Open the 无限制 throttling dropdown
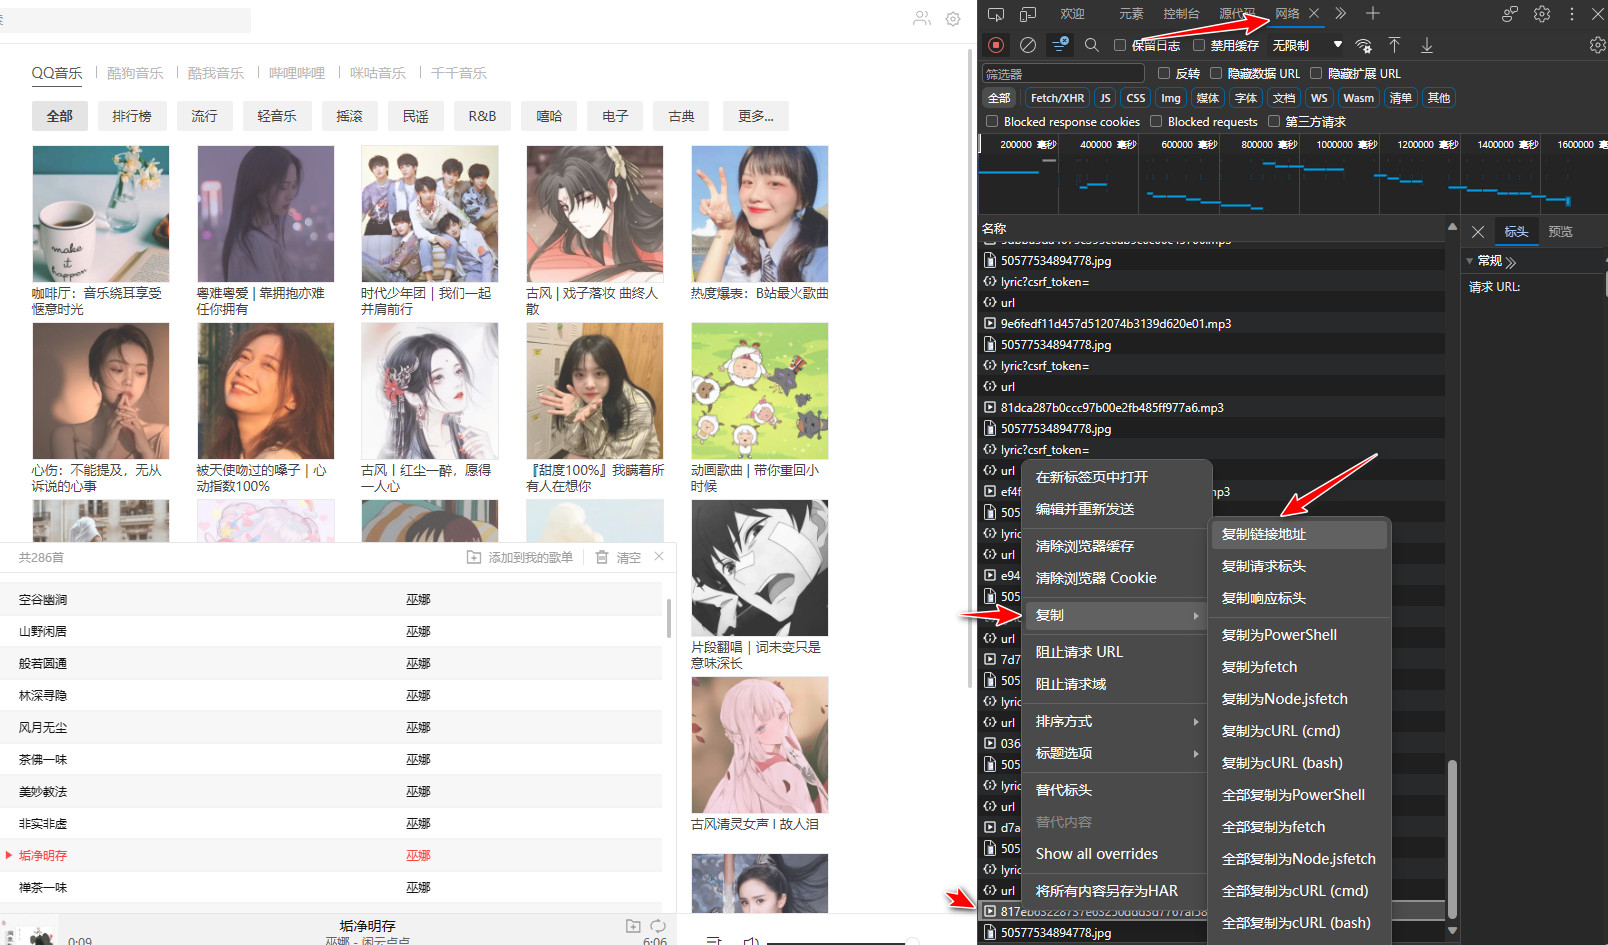This screenshot has height=945, width=1608. pos(1307,45)
